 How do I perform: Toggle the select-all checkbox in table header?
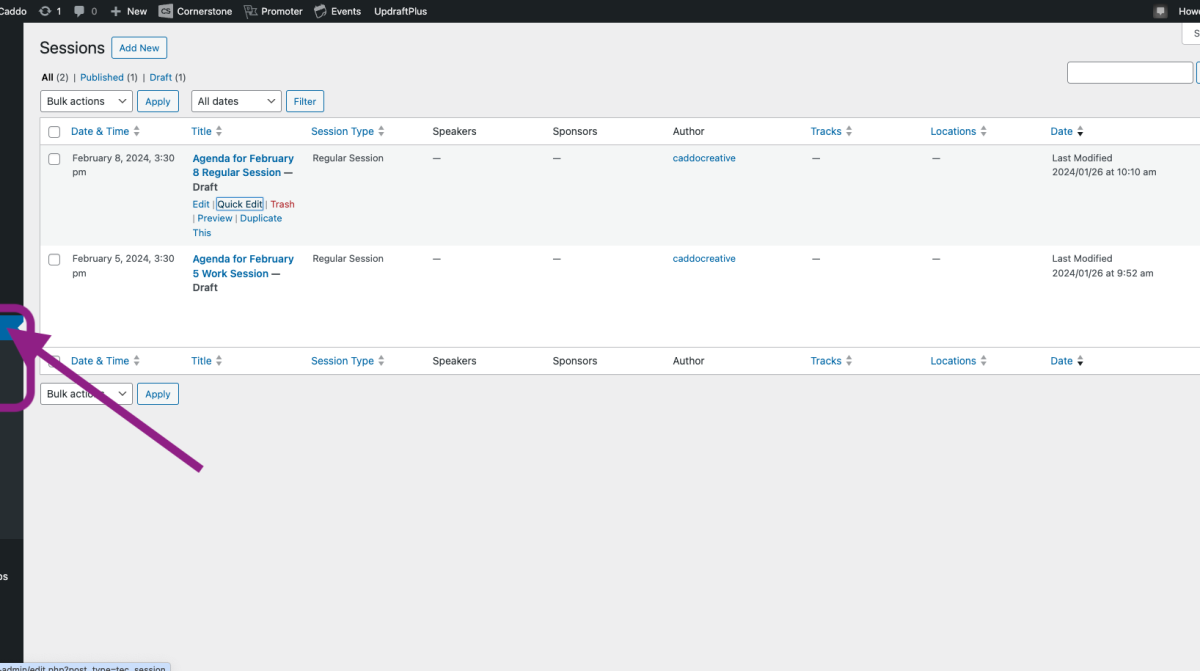click(x=54, y=132)
